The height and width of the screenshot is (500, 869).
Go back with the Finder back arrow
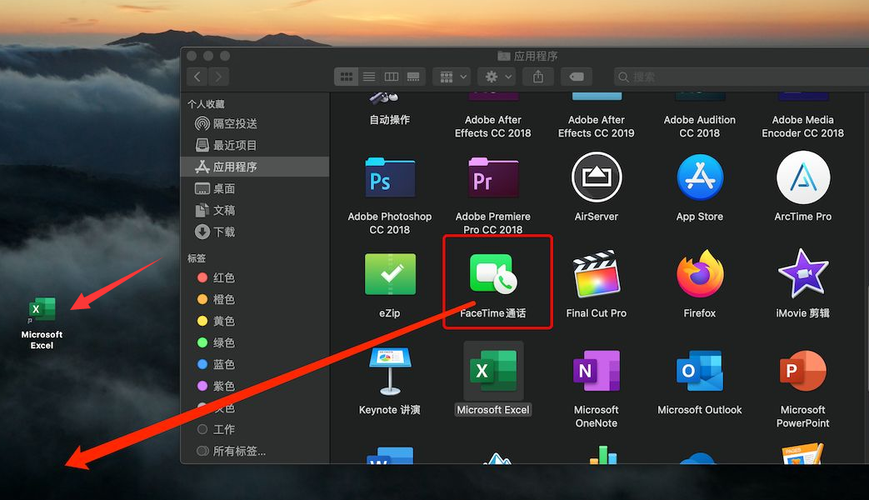pyautogui.click(x=198, y=77)
